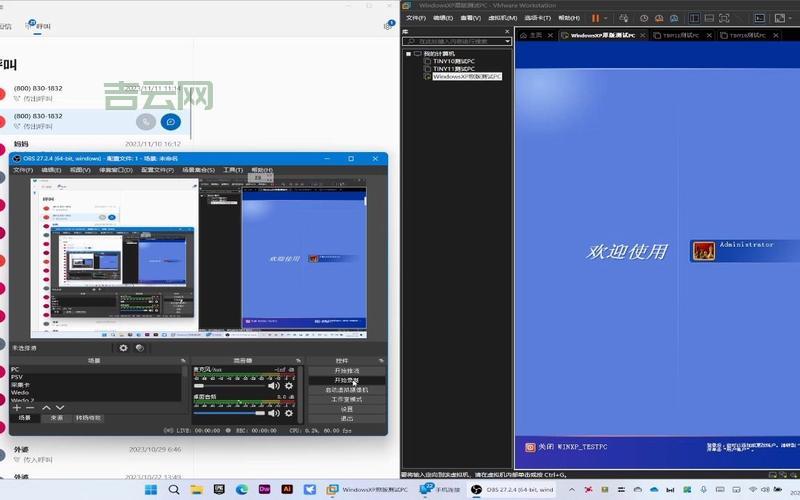Adjust microphone/Aux volume slider
This screenshot has height=500, width=800.
[230, 386]
